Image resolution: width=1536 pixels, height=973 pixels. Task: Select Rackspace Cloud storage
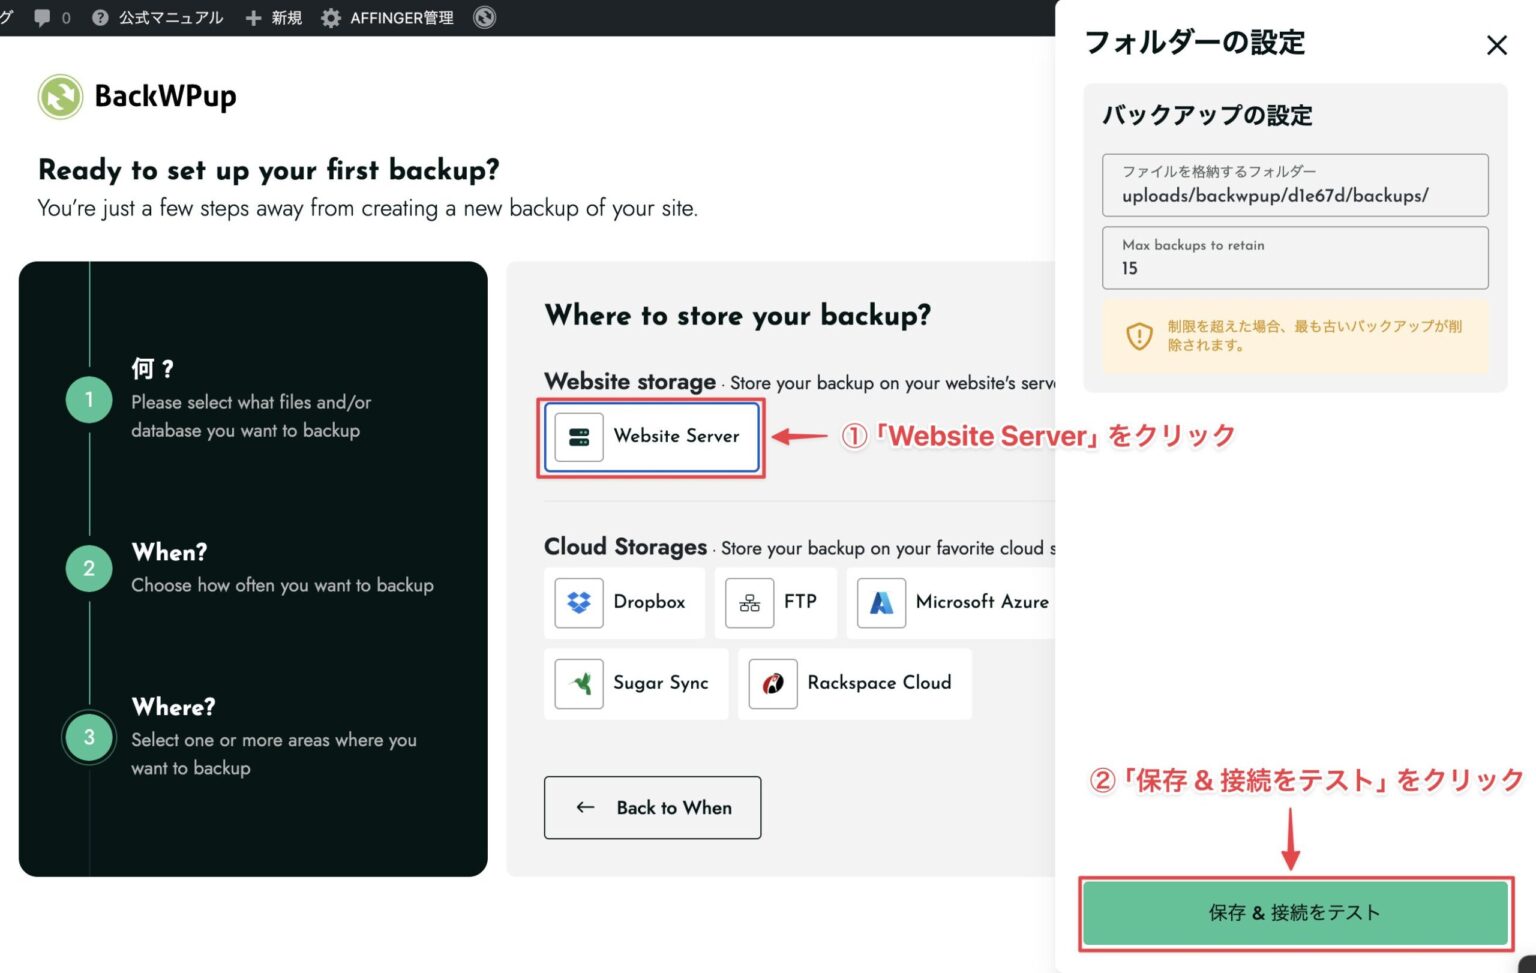point(853,683)
